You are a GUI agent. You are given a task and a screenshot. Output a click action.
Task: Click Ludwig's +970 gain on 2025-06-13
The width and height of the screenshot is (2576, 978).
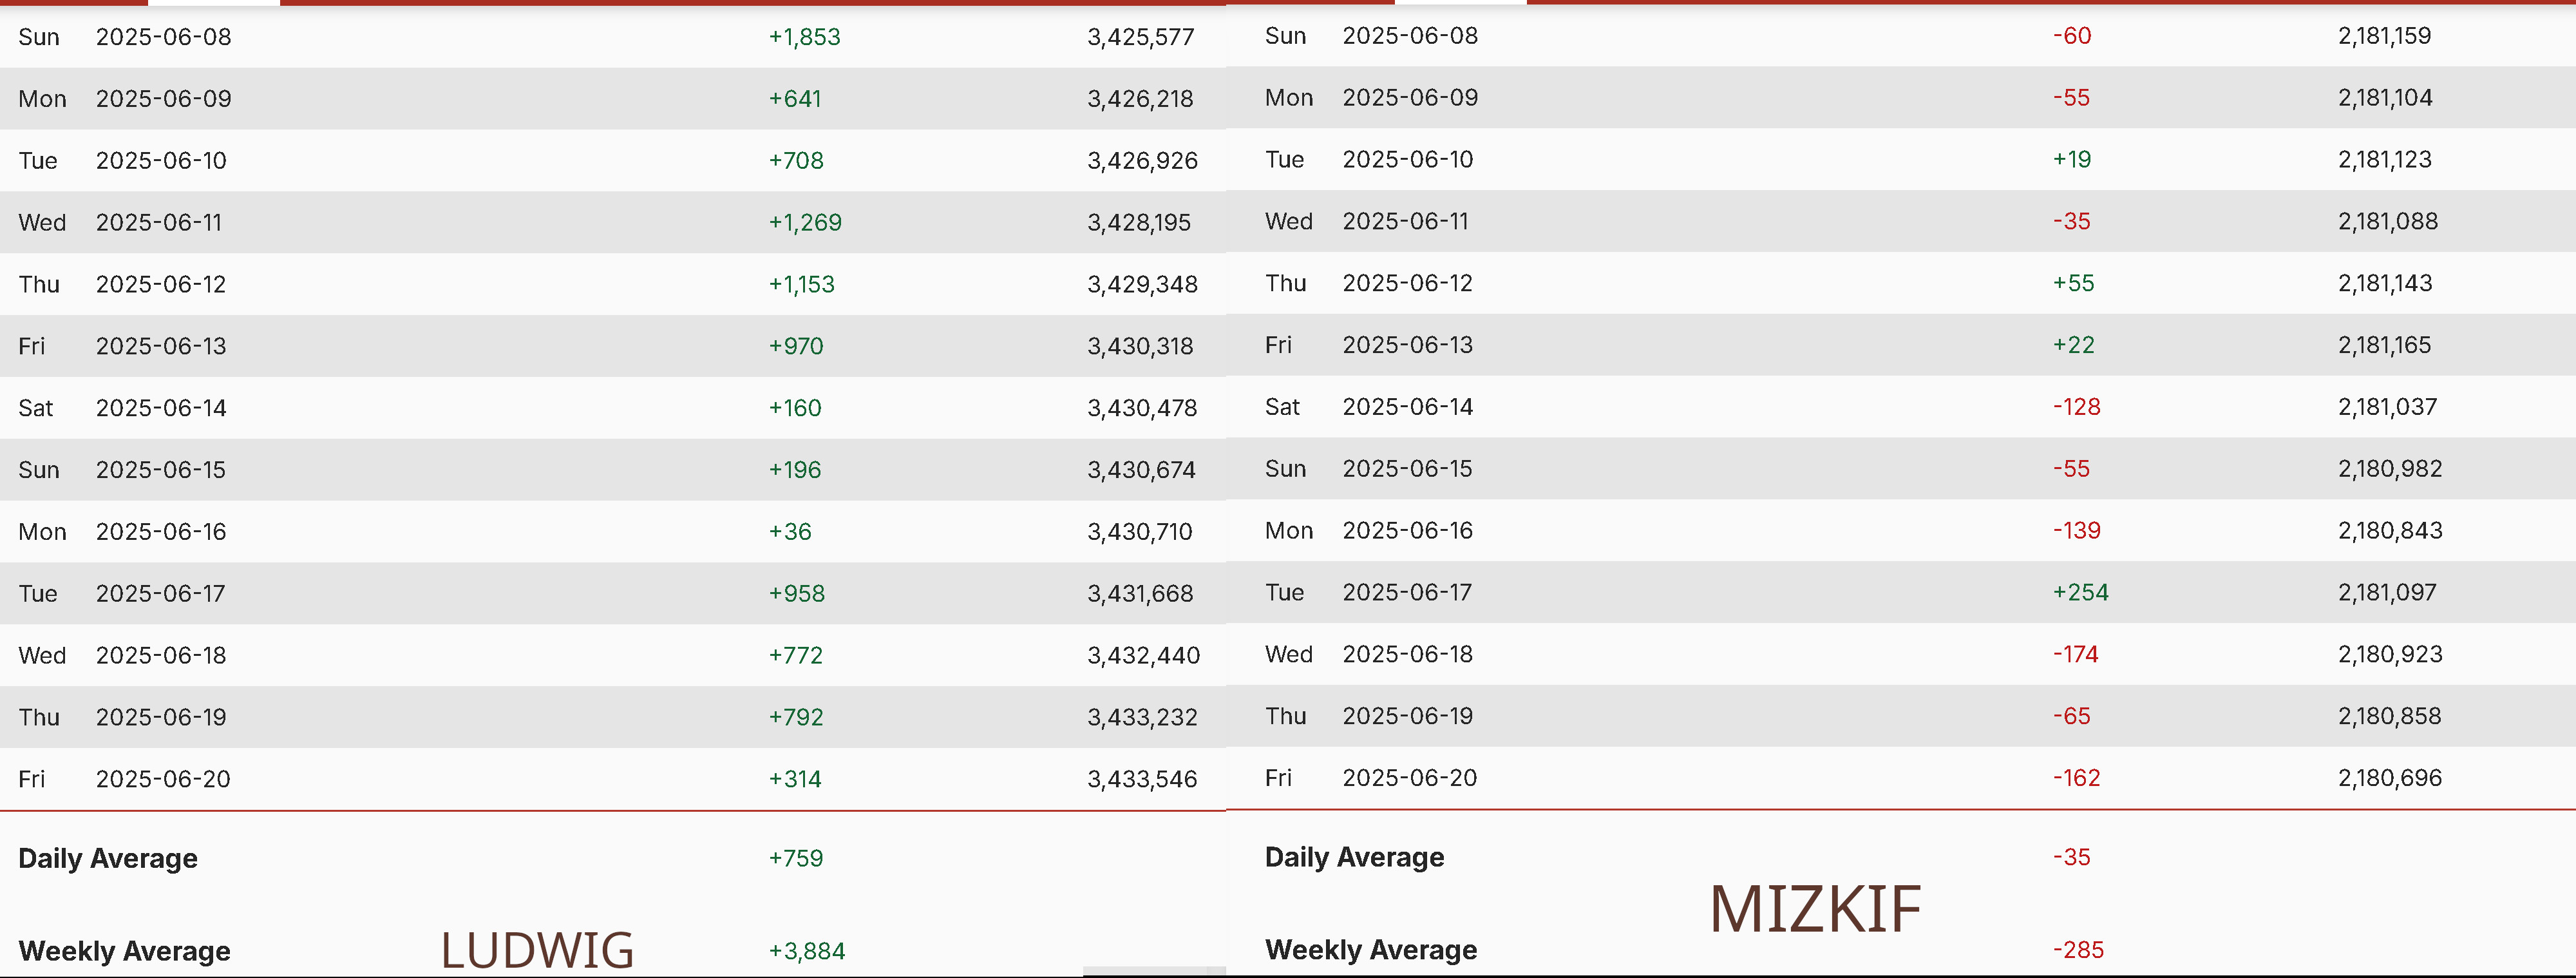796,347
